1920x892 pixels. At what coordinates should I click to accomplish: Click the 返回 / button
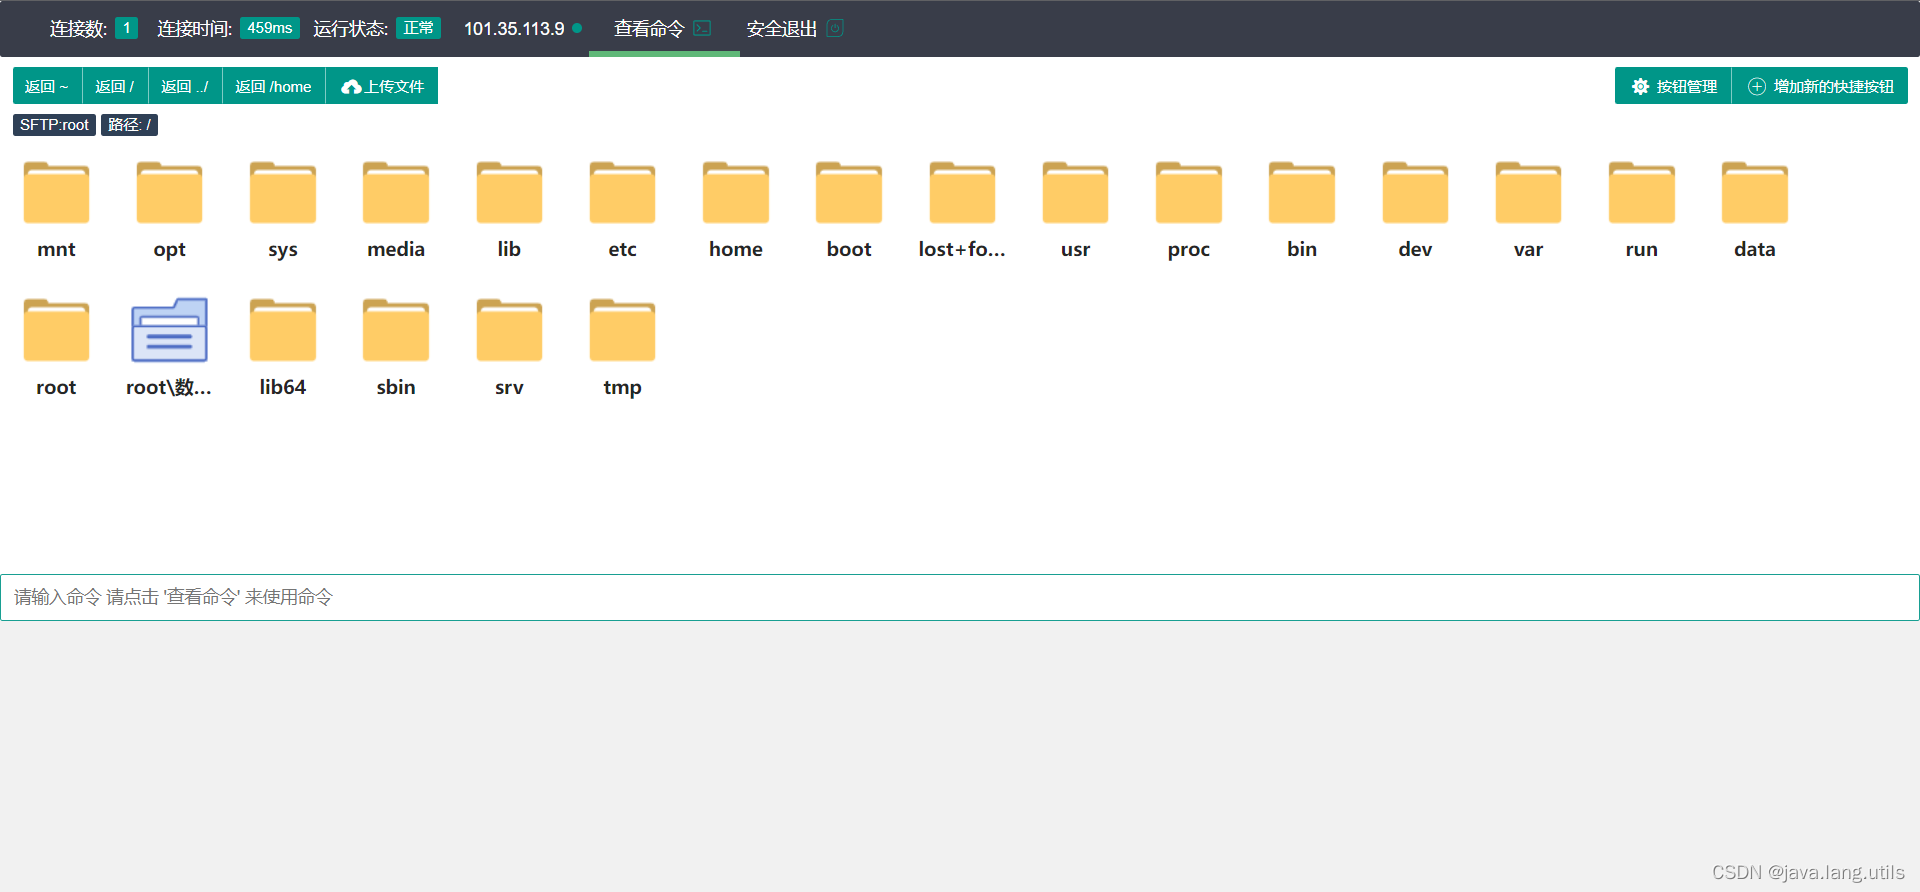coord(115,86)
